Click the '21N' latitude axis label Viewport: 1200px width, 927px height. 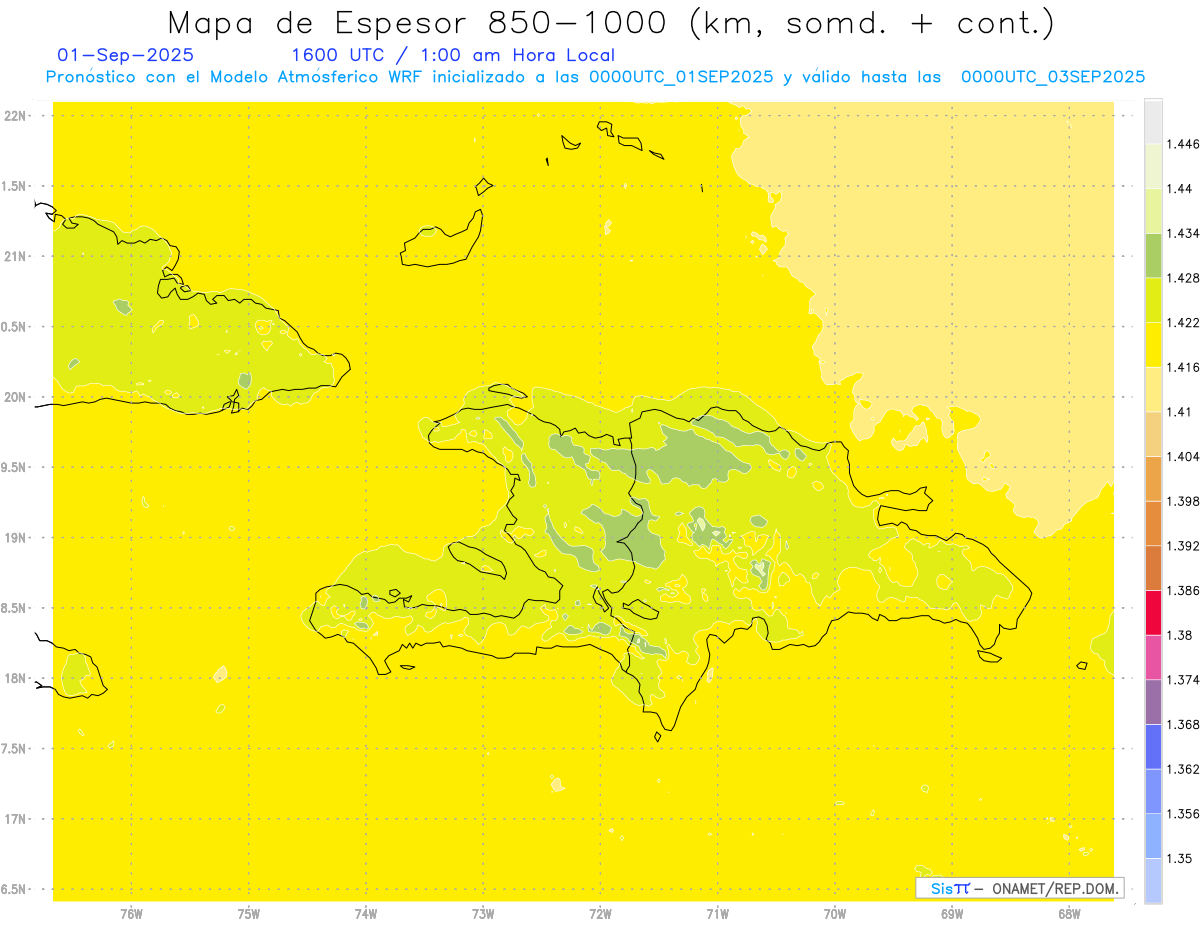click(x=15, y=256)
